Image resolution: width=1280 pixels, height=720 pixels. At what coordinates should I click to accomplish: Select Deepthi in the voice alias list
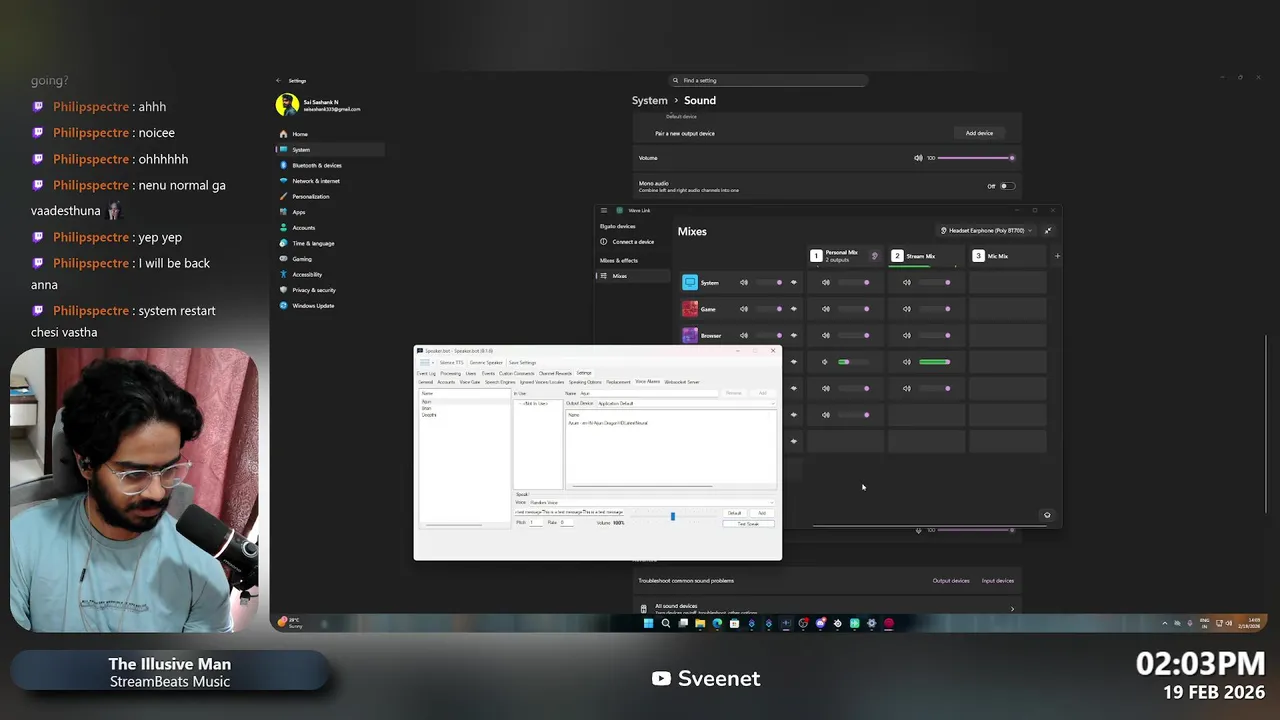coord(429,415)
